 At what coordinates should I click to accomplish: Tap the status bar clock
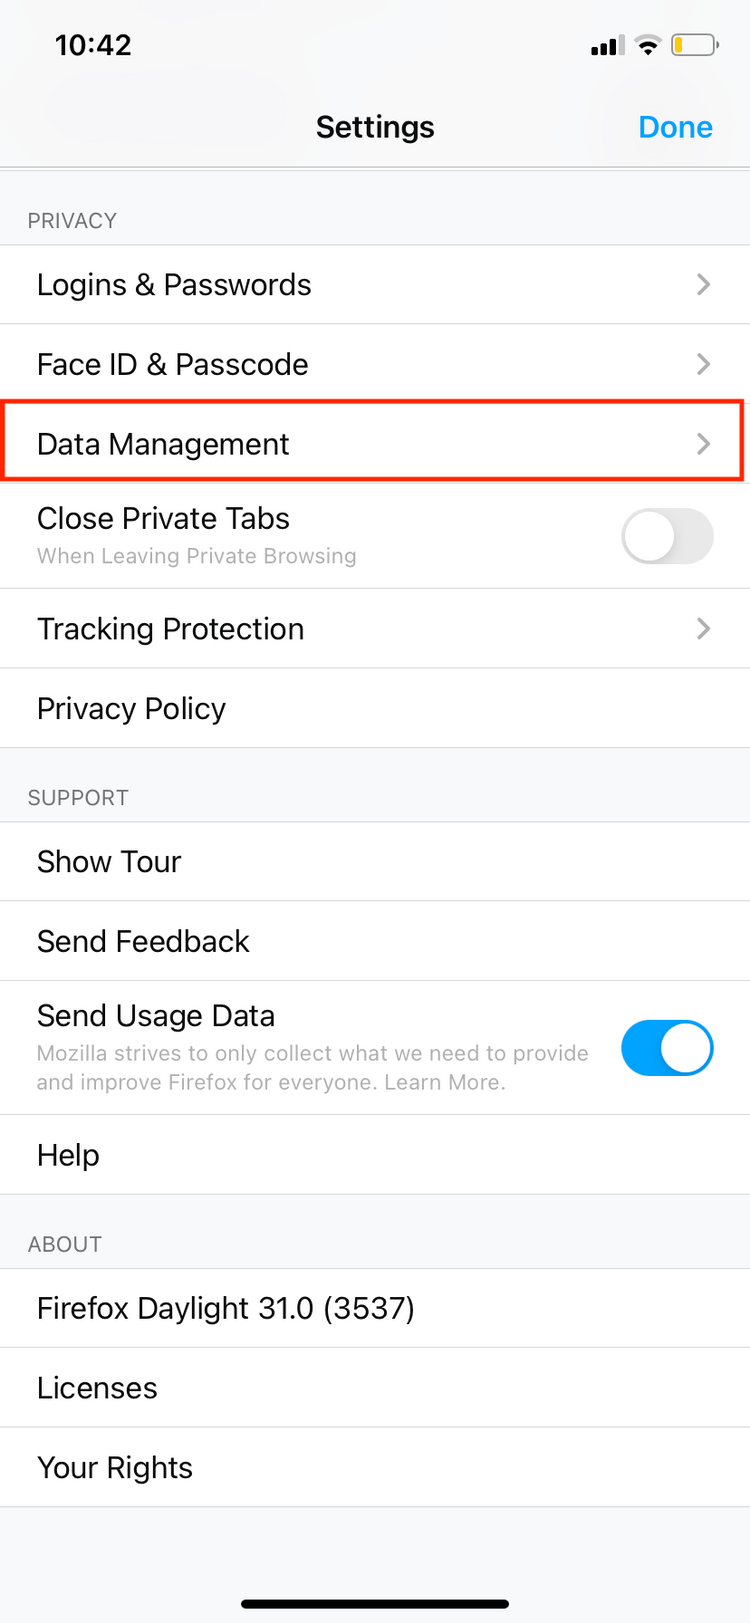pyautogui.click(x=93, y=45)
